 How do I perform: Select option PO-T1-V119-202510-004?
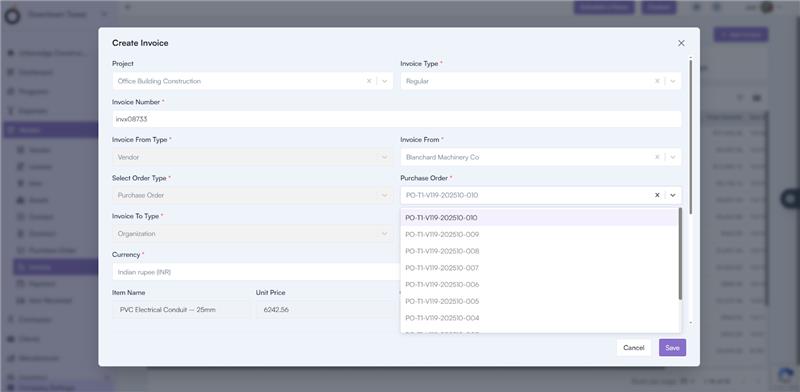539,318
